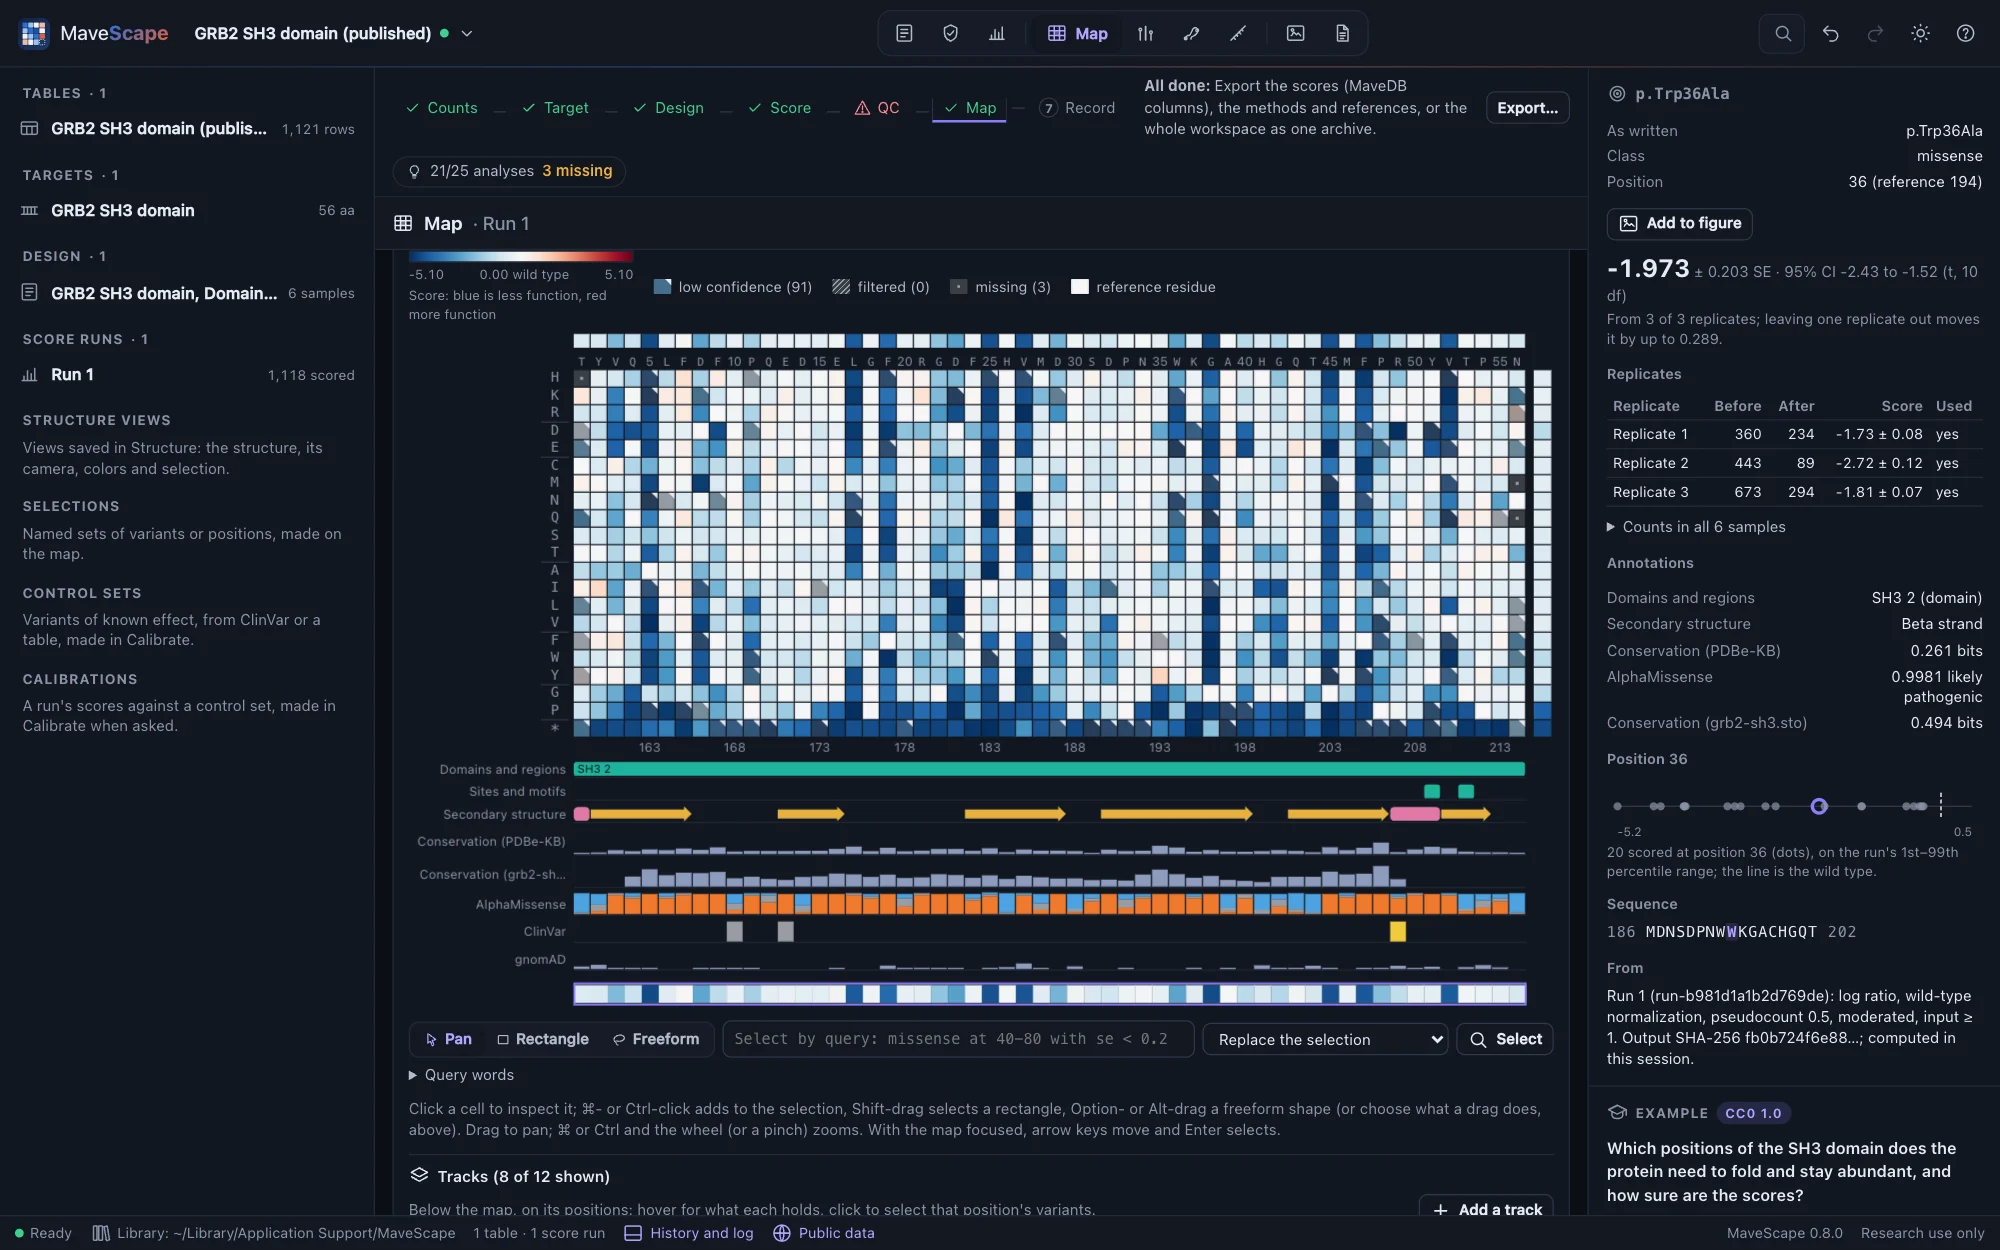Click the grid icon beside Map · Run 1 heading

click(403, 223)
